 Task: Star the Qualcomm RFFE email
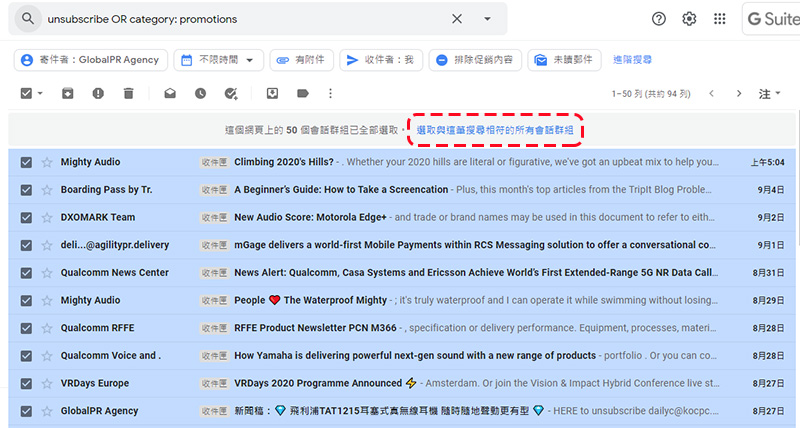[47, 328]
